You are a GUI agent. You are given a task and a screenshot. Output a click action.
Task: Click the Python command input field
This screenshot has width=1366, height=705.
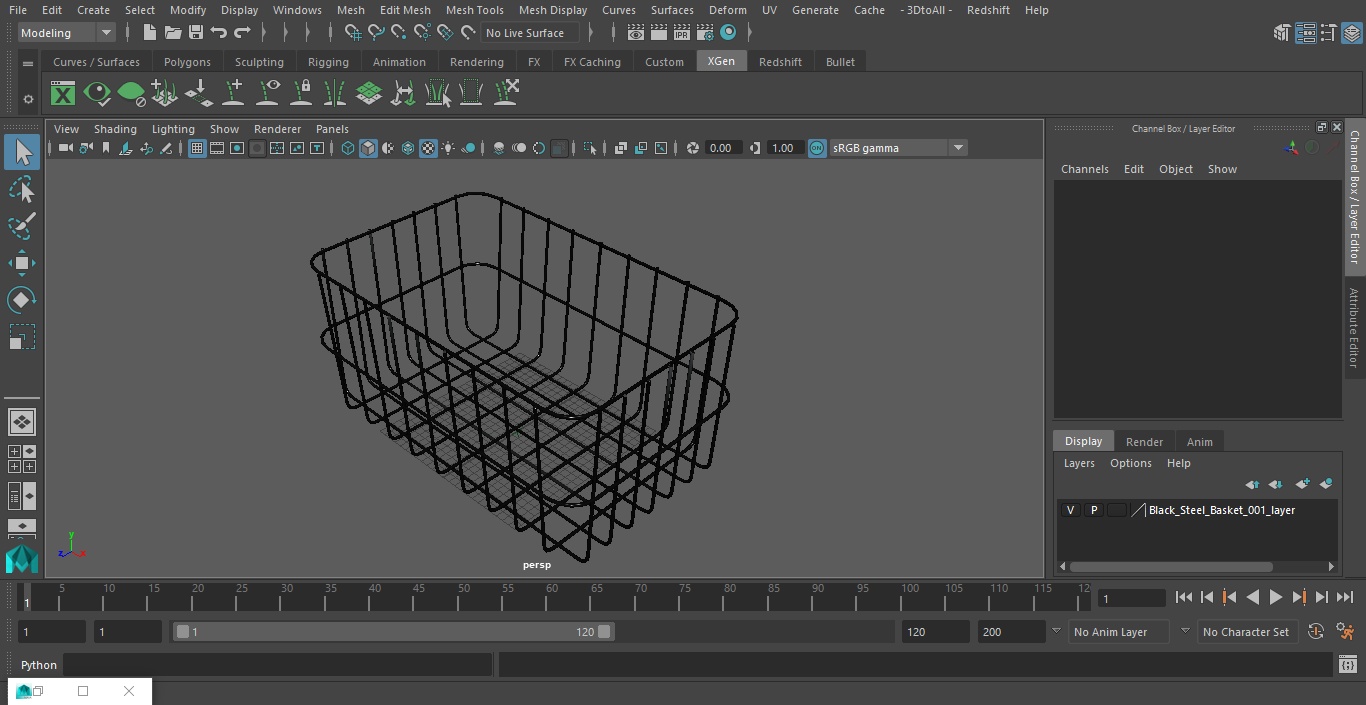click(x=278, y=665)
